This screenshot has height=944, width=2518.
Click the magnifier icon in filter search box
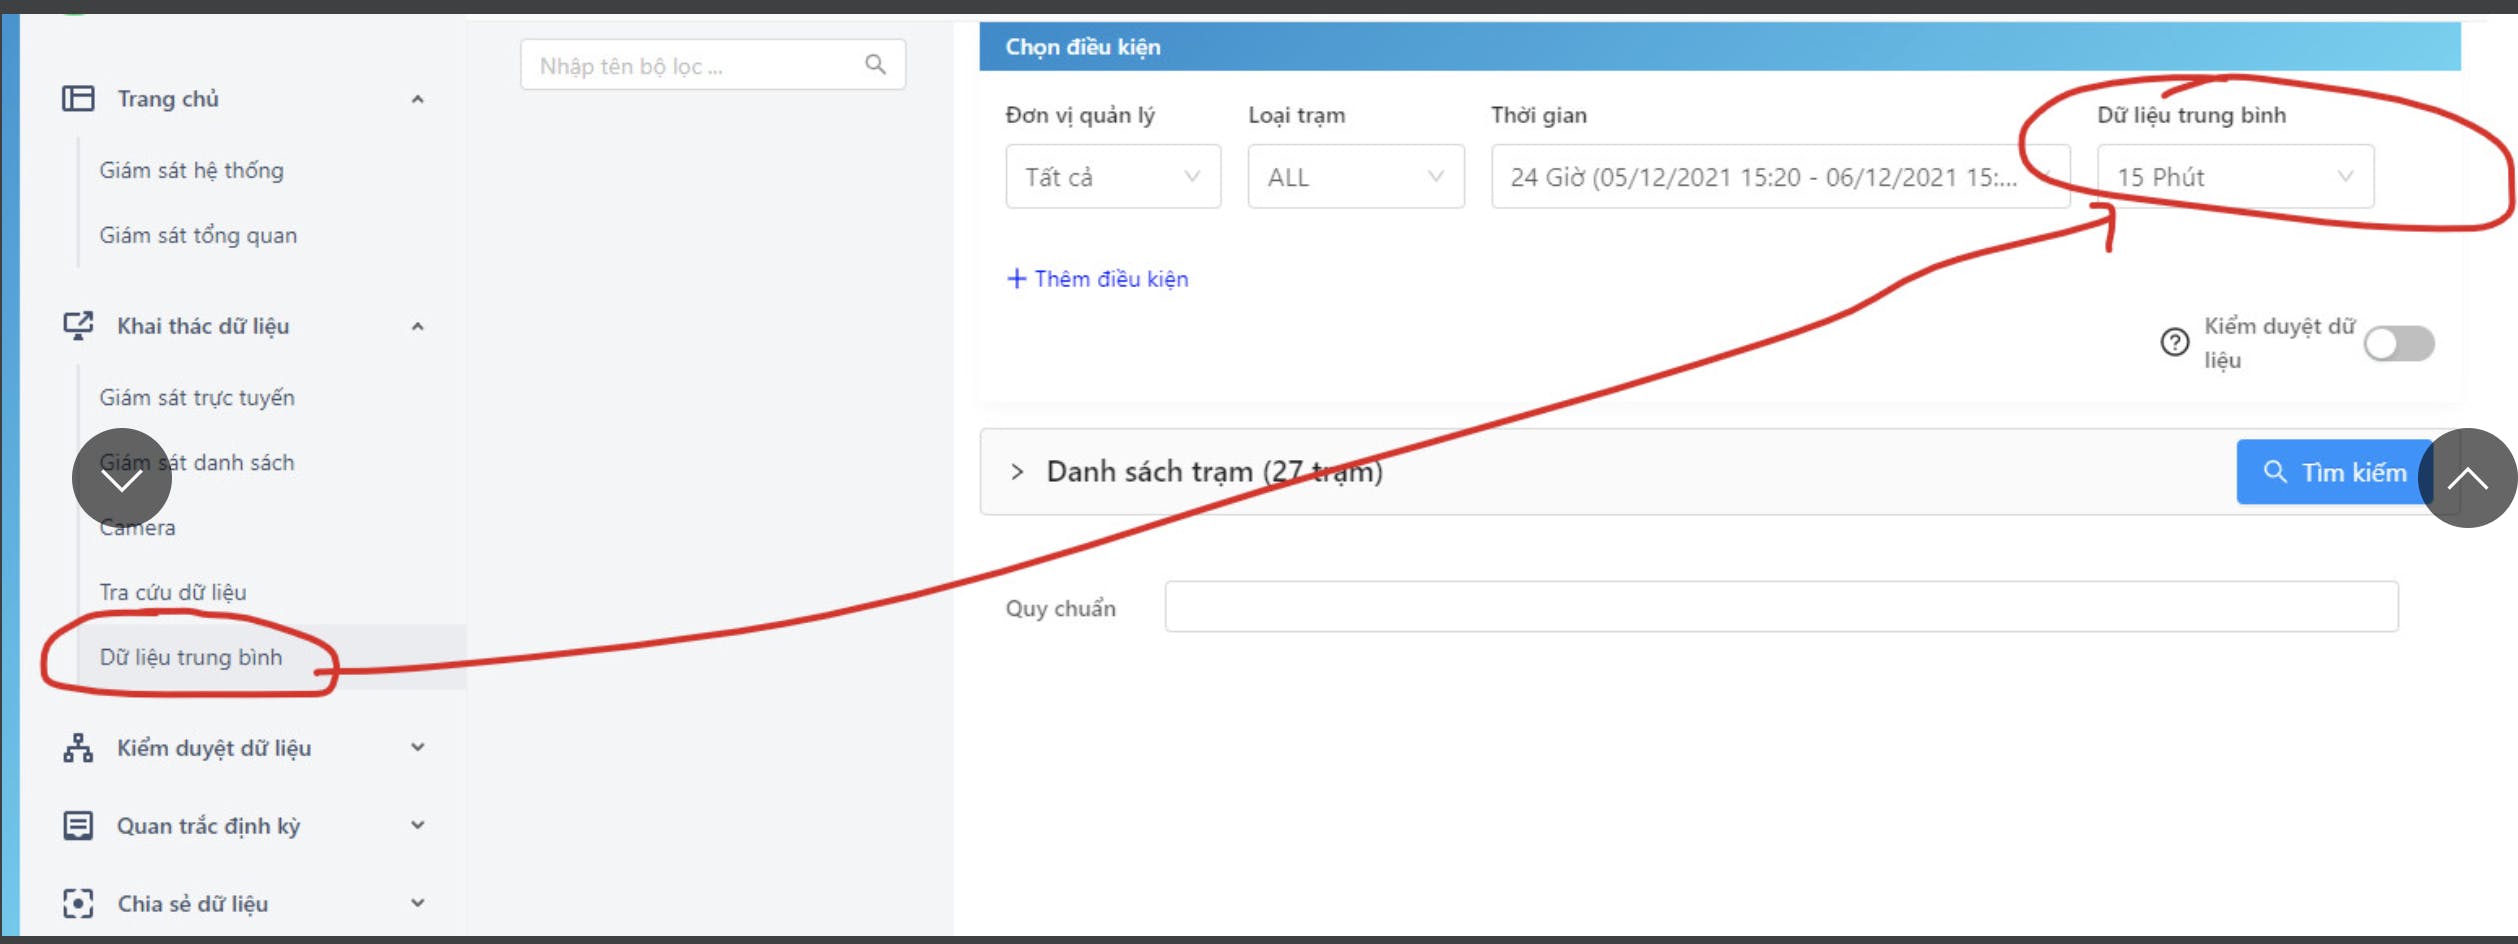(875, 65)
